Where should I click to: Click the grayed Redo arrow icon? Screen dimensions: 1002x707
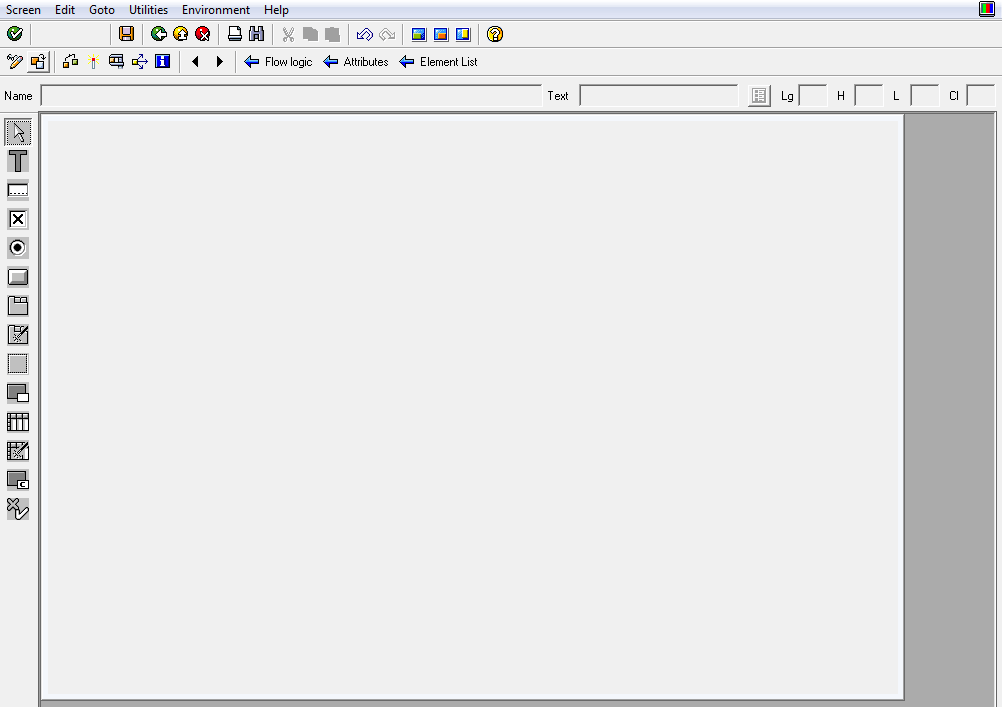coord(387,34)
